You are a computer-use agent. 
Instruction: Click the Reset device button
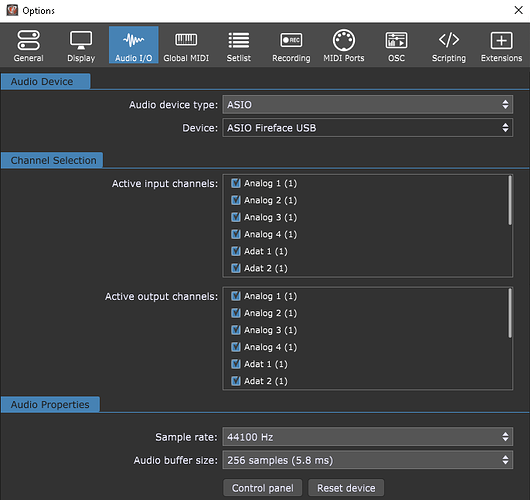click(x=346, y=488)
